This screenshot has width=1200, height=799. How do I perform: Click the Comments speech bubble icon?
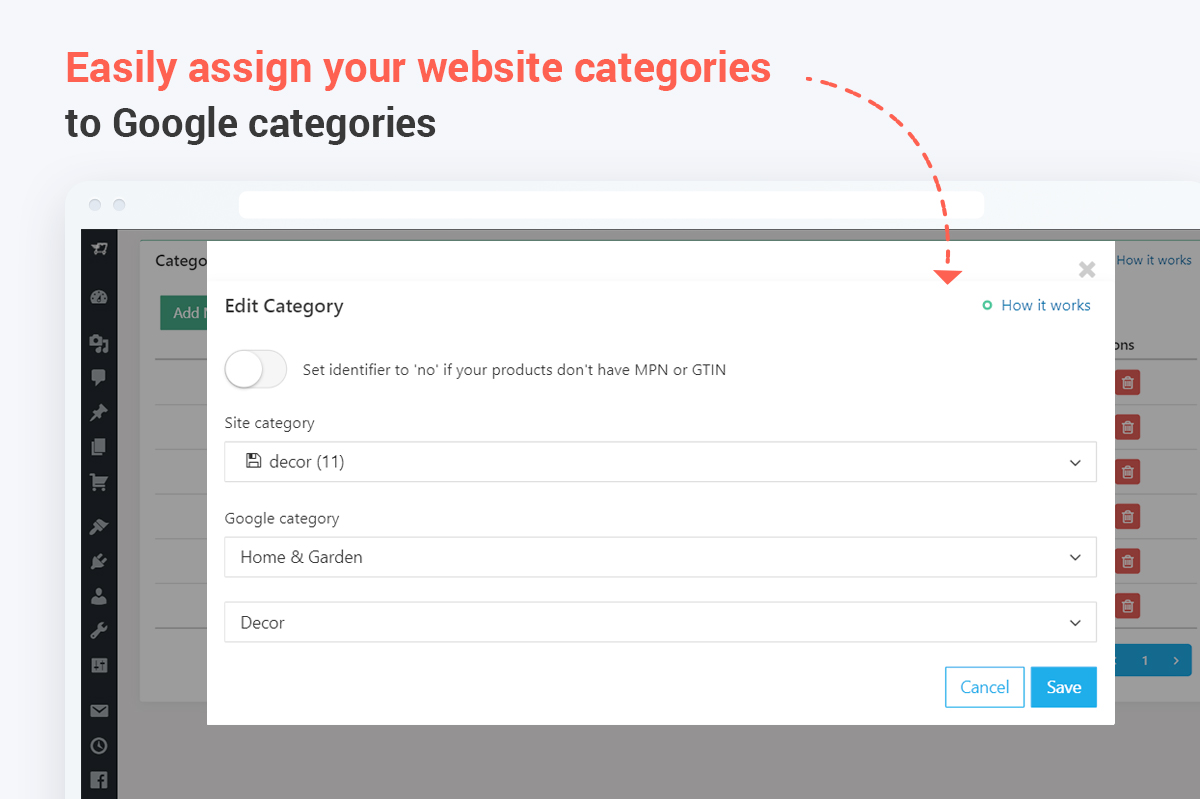click(98, 378)
